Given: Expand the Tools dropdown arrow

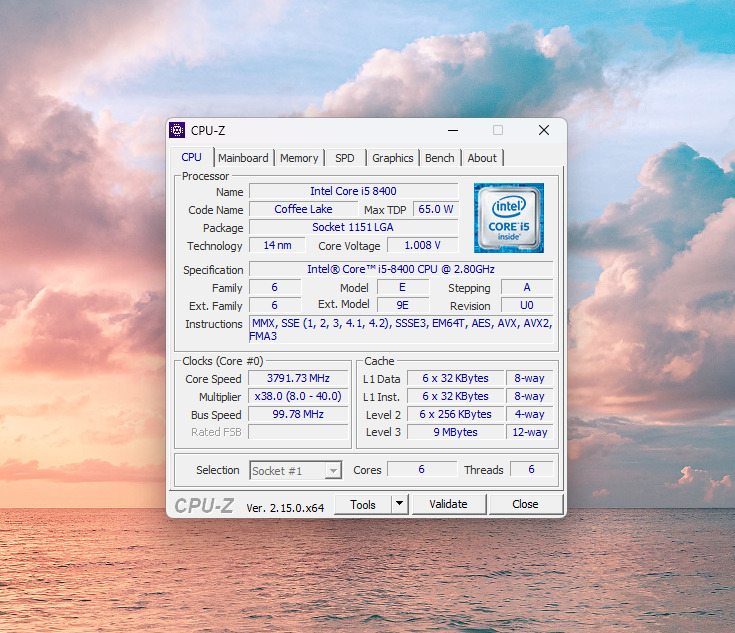Looking at the screenshot, I should (x=399, y=504).
